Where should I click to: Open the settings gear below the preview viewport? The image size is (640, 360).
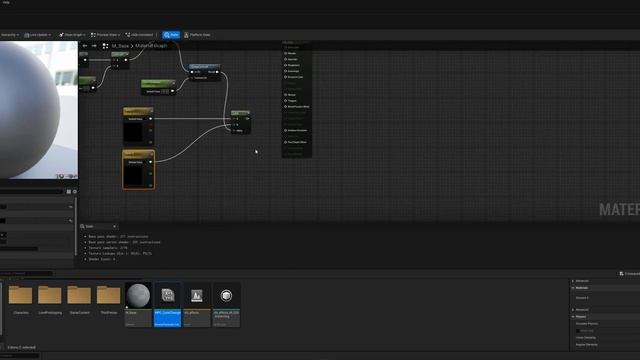pyautogui.click(x=74, y=191)
